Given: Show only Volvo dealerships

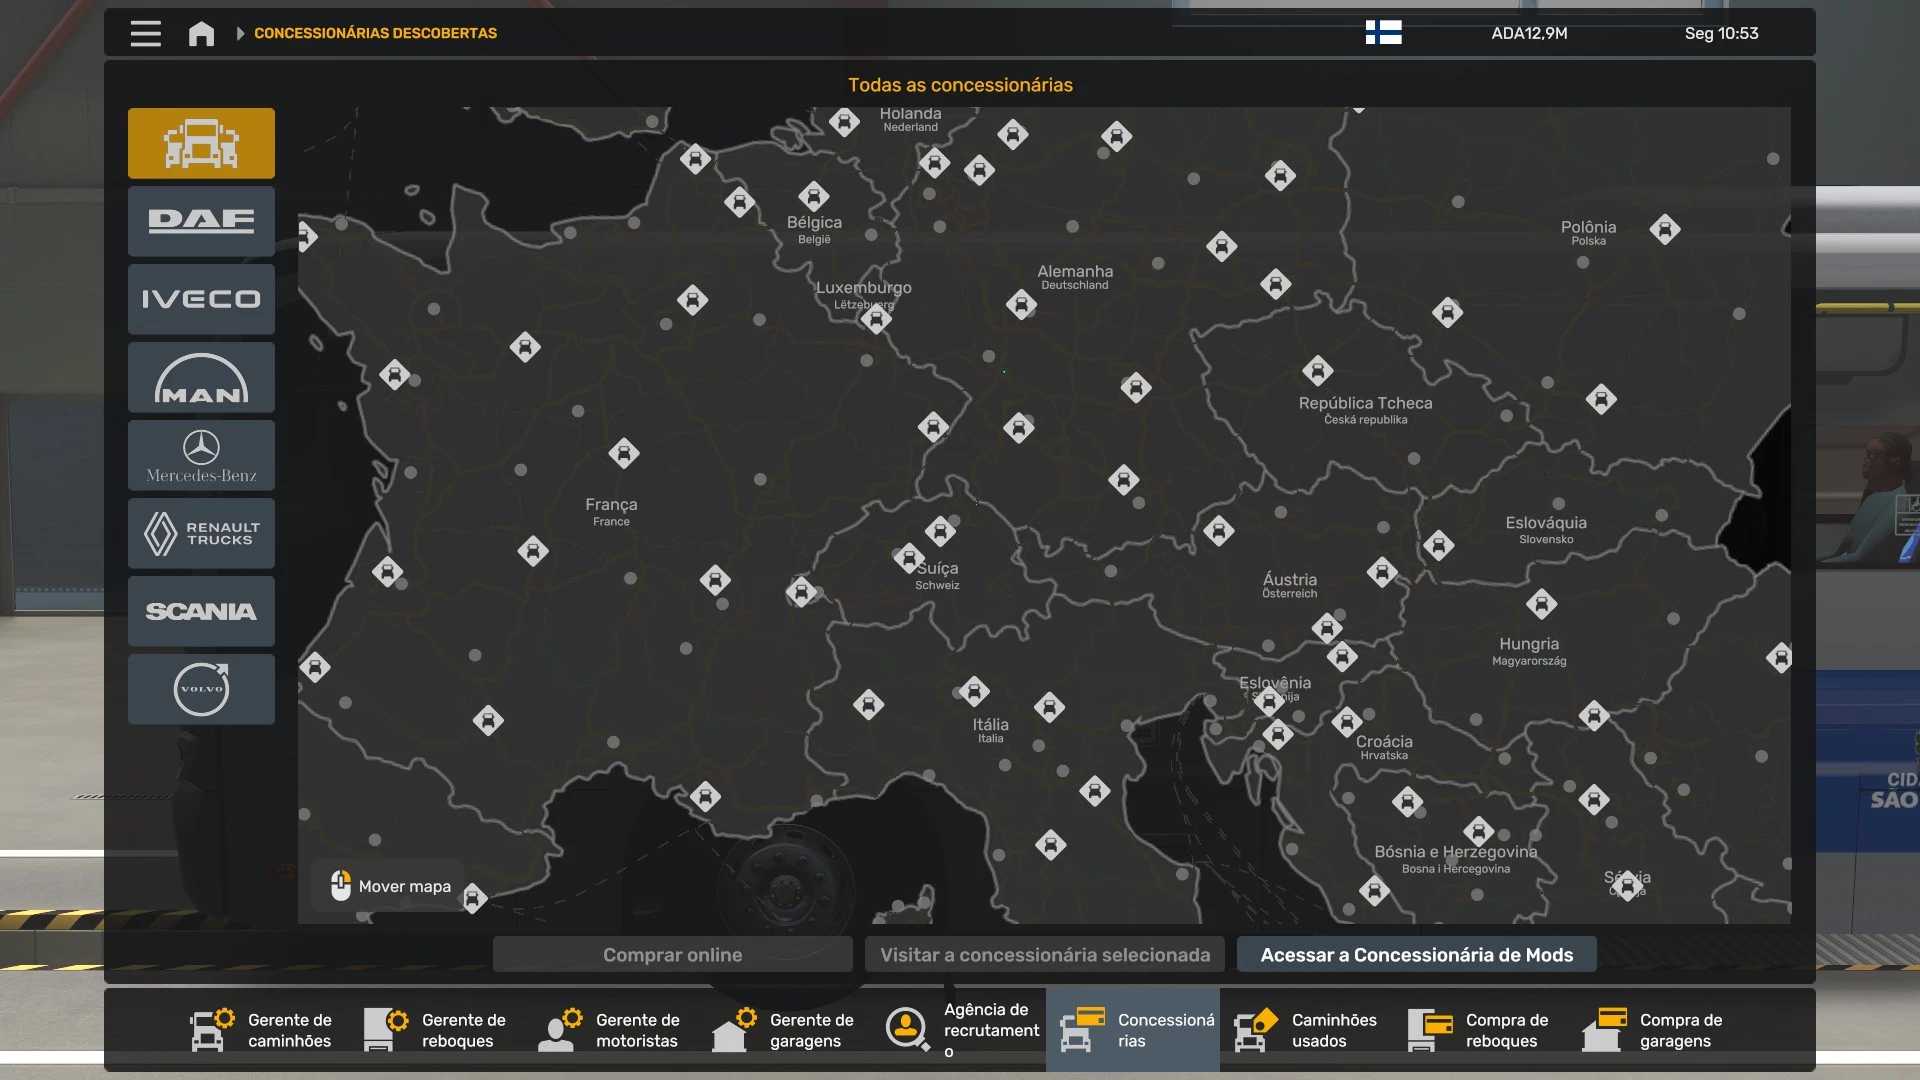Looking at the screenshot, I should click(x=201, y=689).
